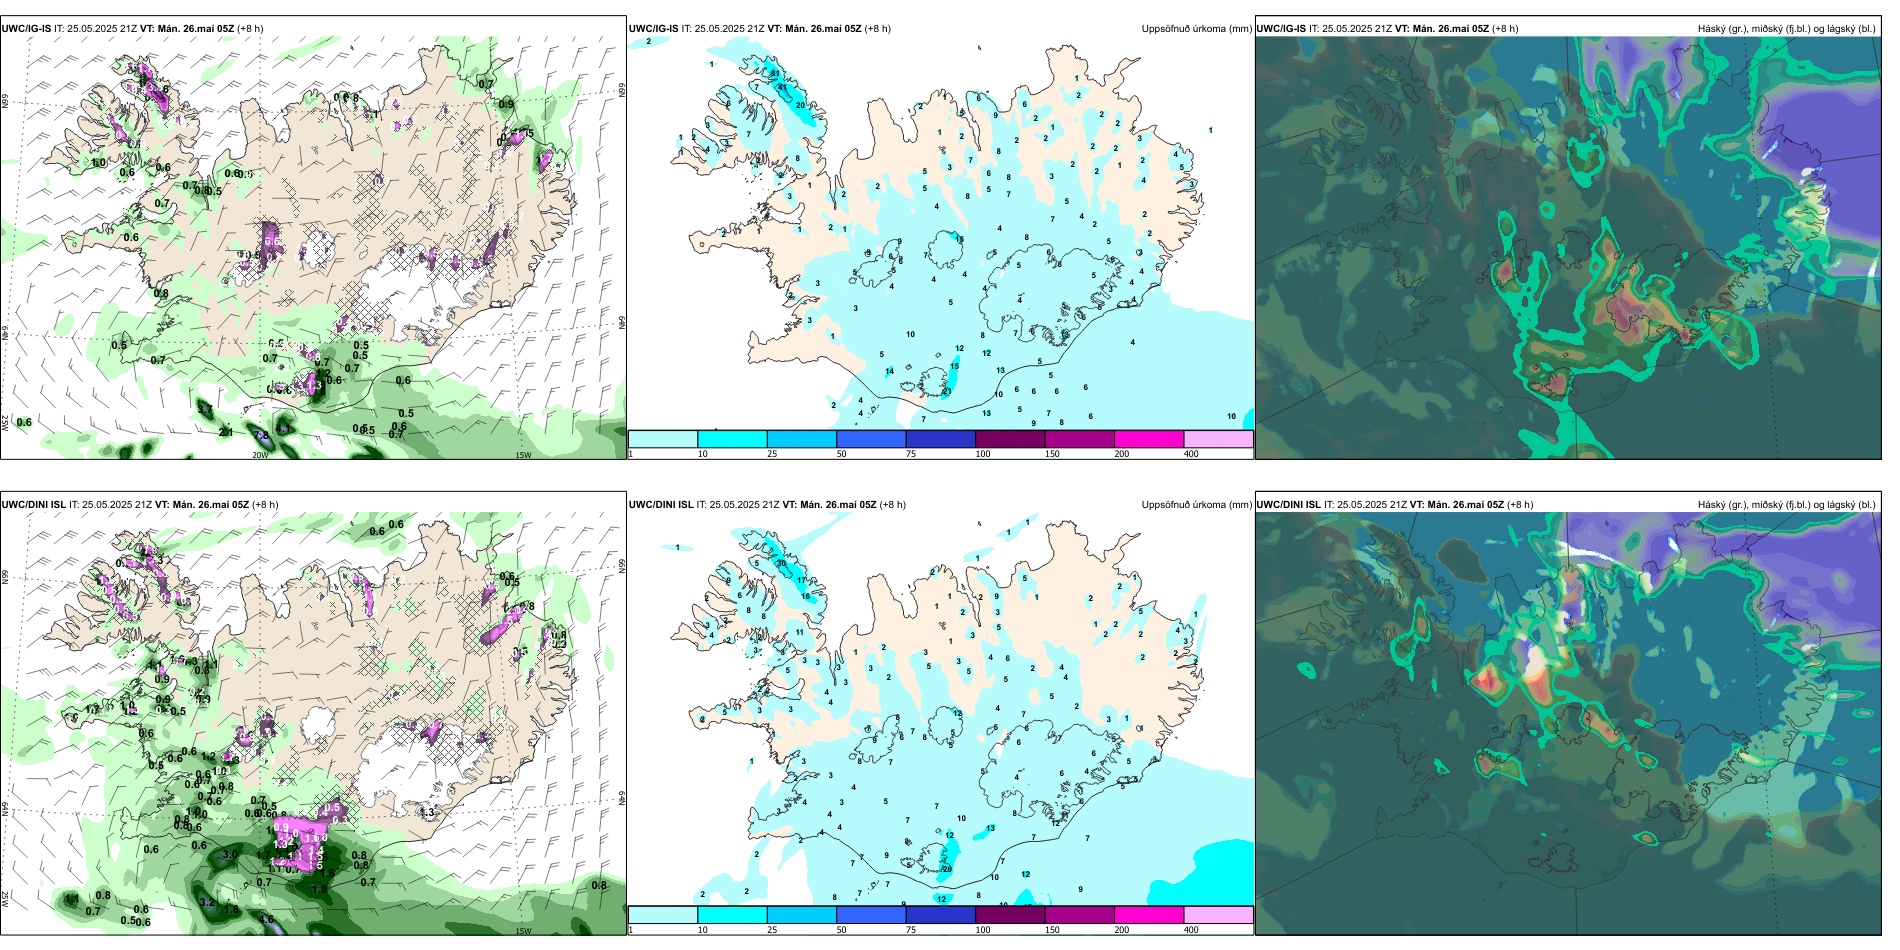Click 'Uppsöfnuð úrkoma (mm)' label on the DINI ISL panel
The width and height of the screenshot is (1900, 950).
click(1196, 505)
